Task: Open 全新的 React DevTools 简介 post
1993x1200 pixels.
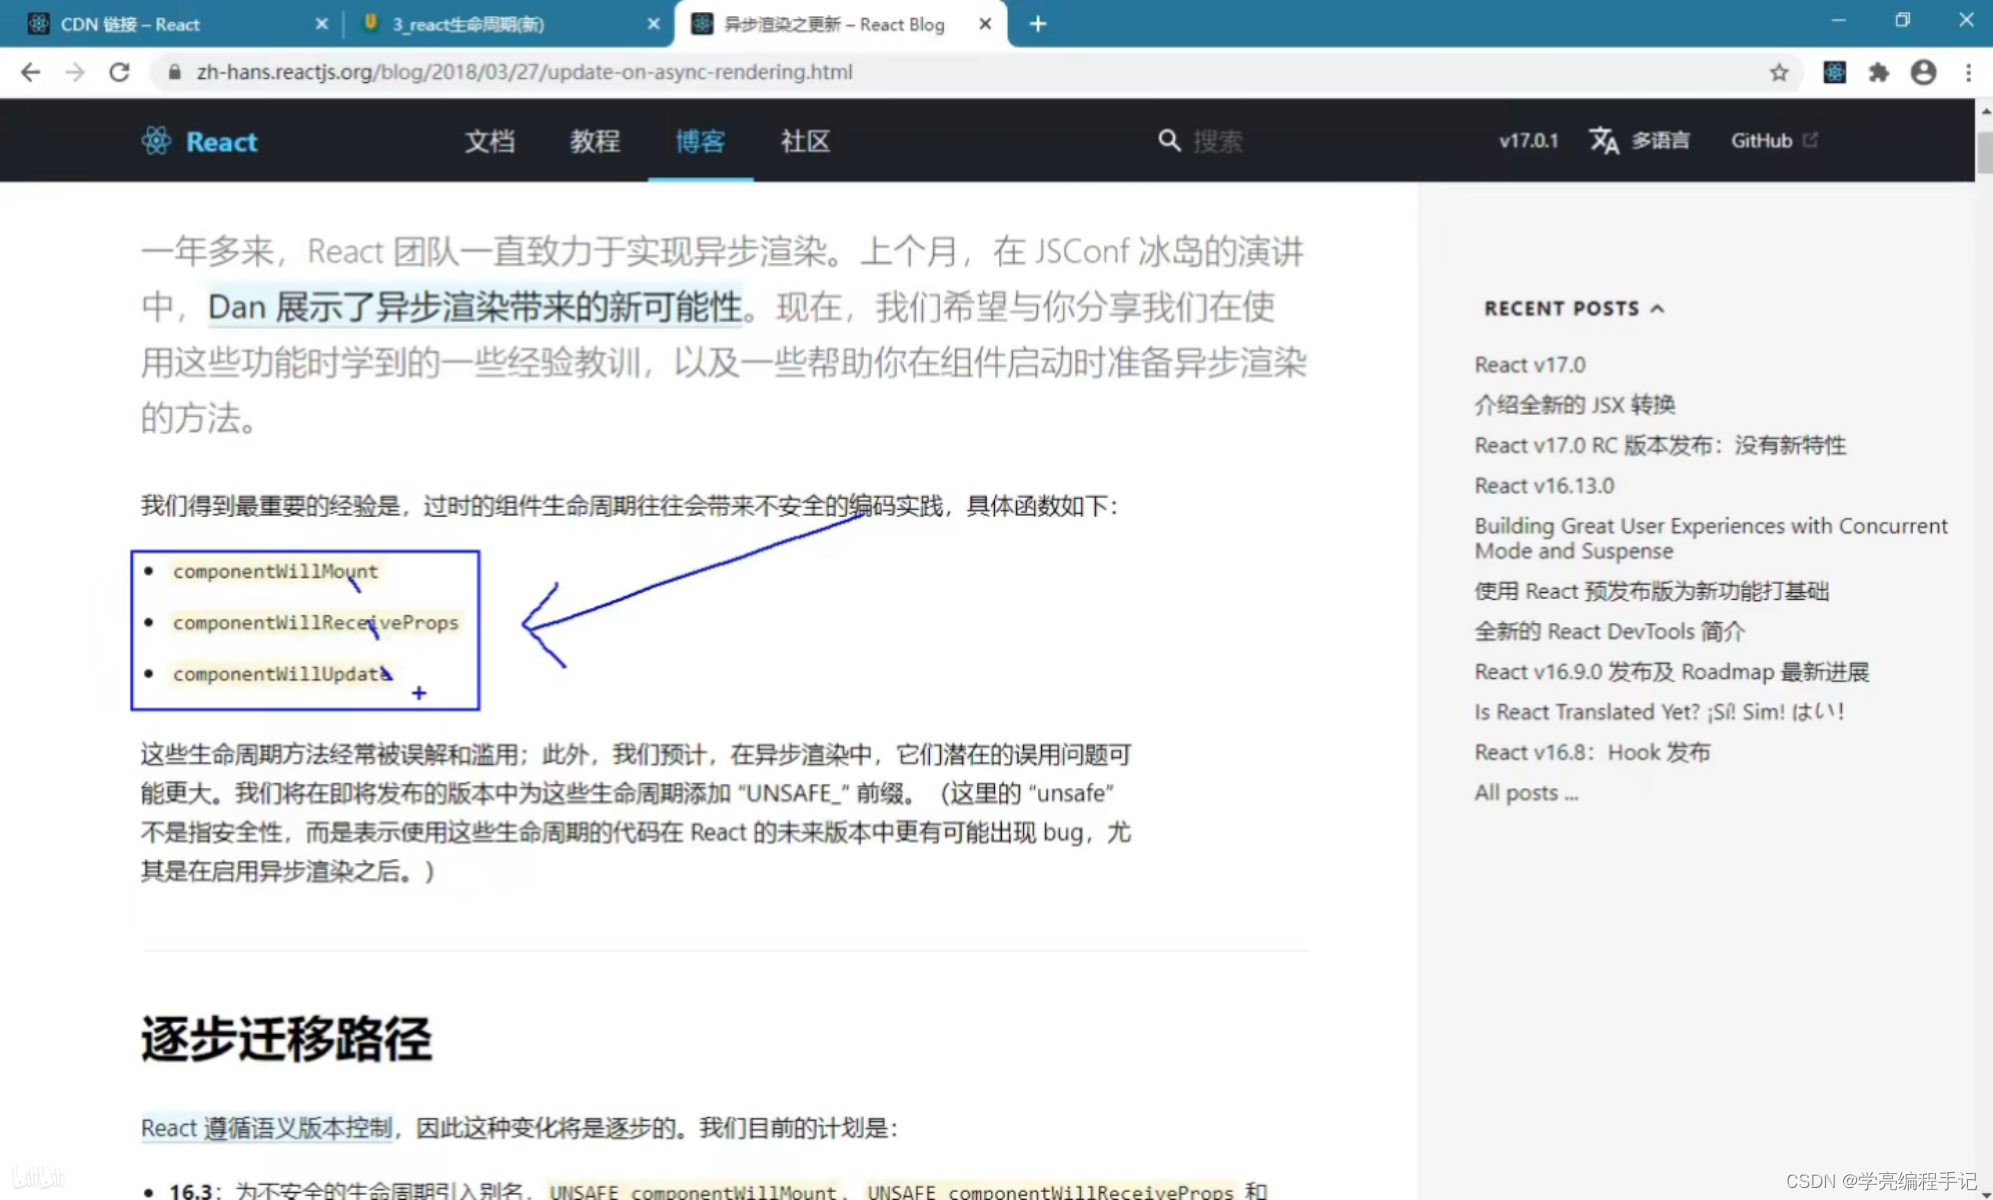Action: (1609, 632)
